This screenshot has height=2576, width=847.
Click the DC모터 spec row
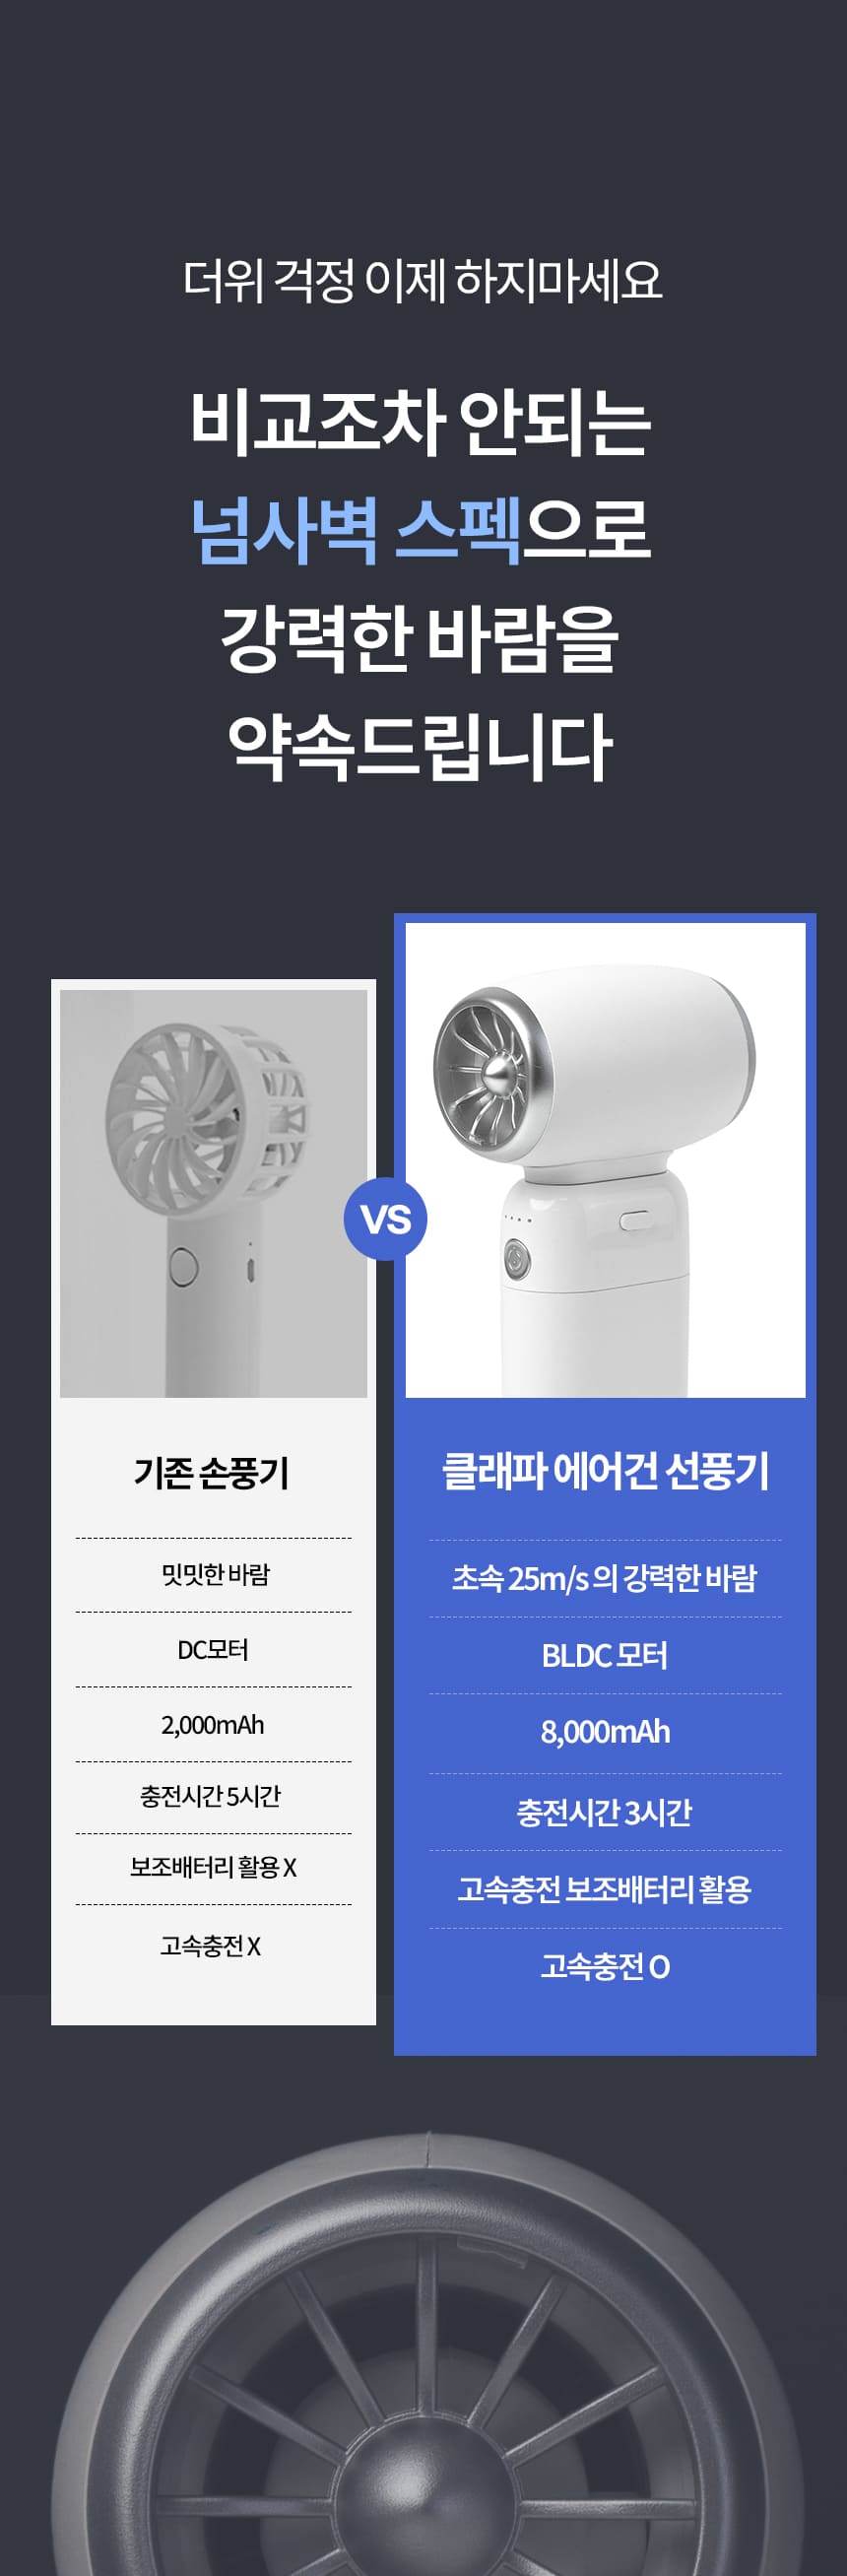click(x=213, y=1650)
